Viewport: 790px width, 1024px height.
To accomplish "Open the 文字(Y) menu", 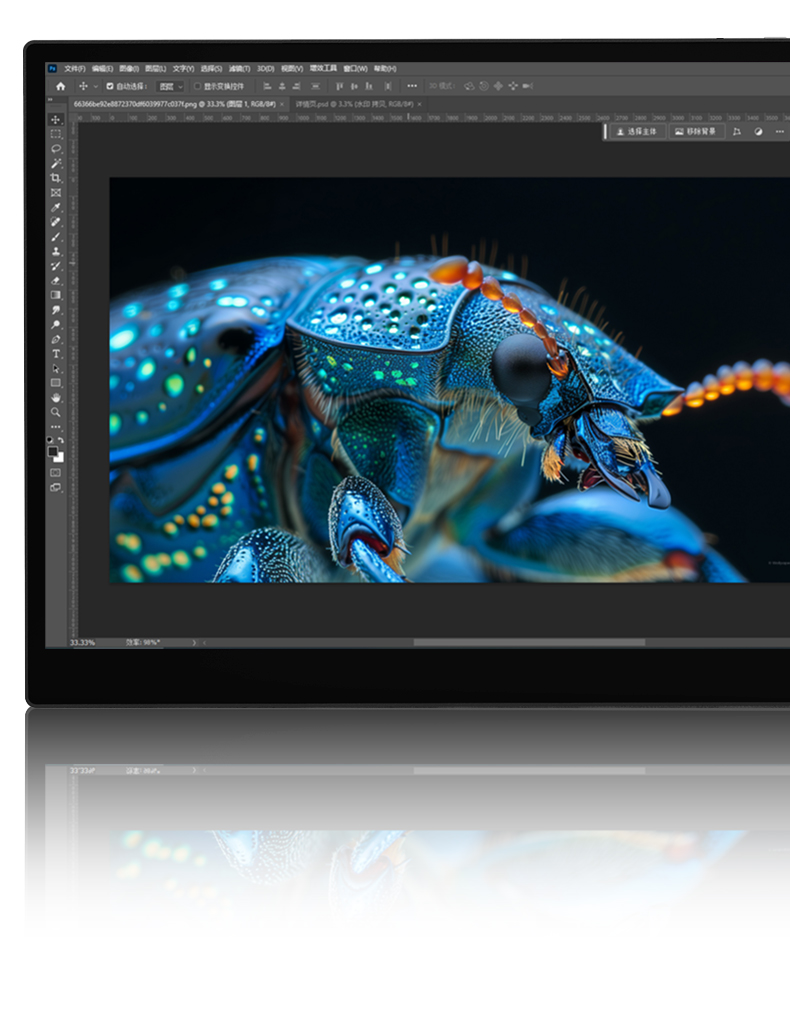I will click(x=183, y=69).
